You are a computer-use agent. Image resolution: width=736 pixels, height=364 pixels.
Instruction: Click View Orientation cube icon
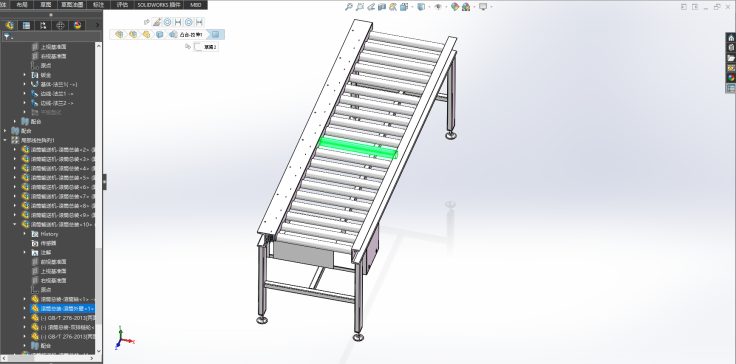404,7
